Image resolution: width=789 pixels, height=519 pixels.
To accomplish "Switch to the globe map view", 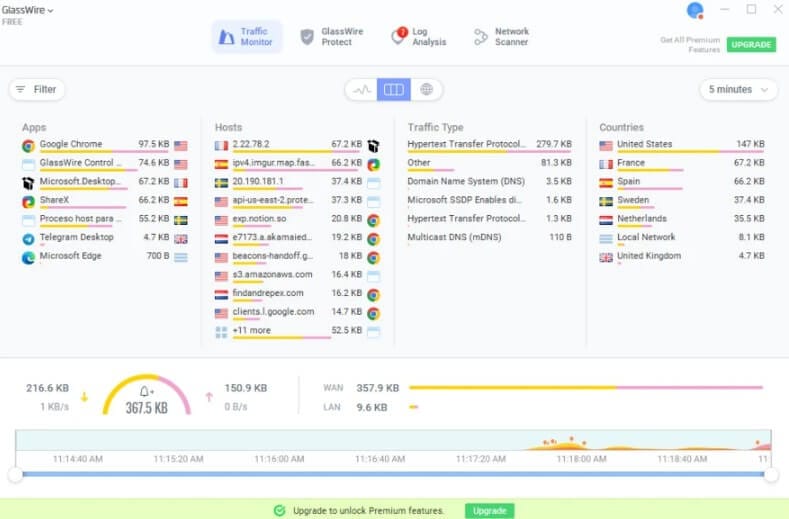I will [x=426, y=90].
